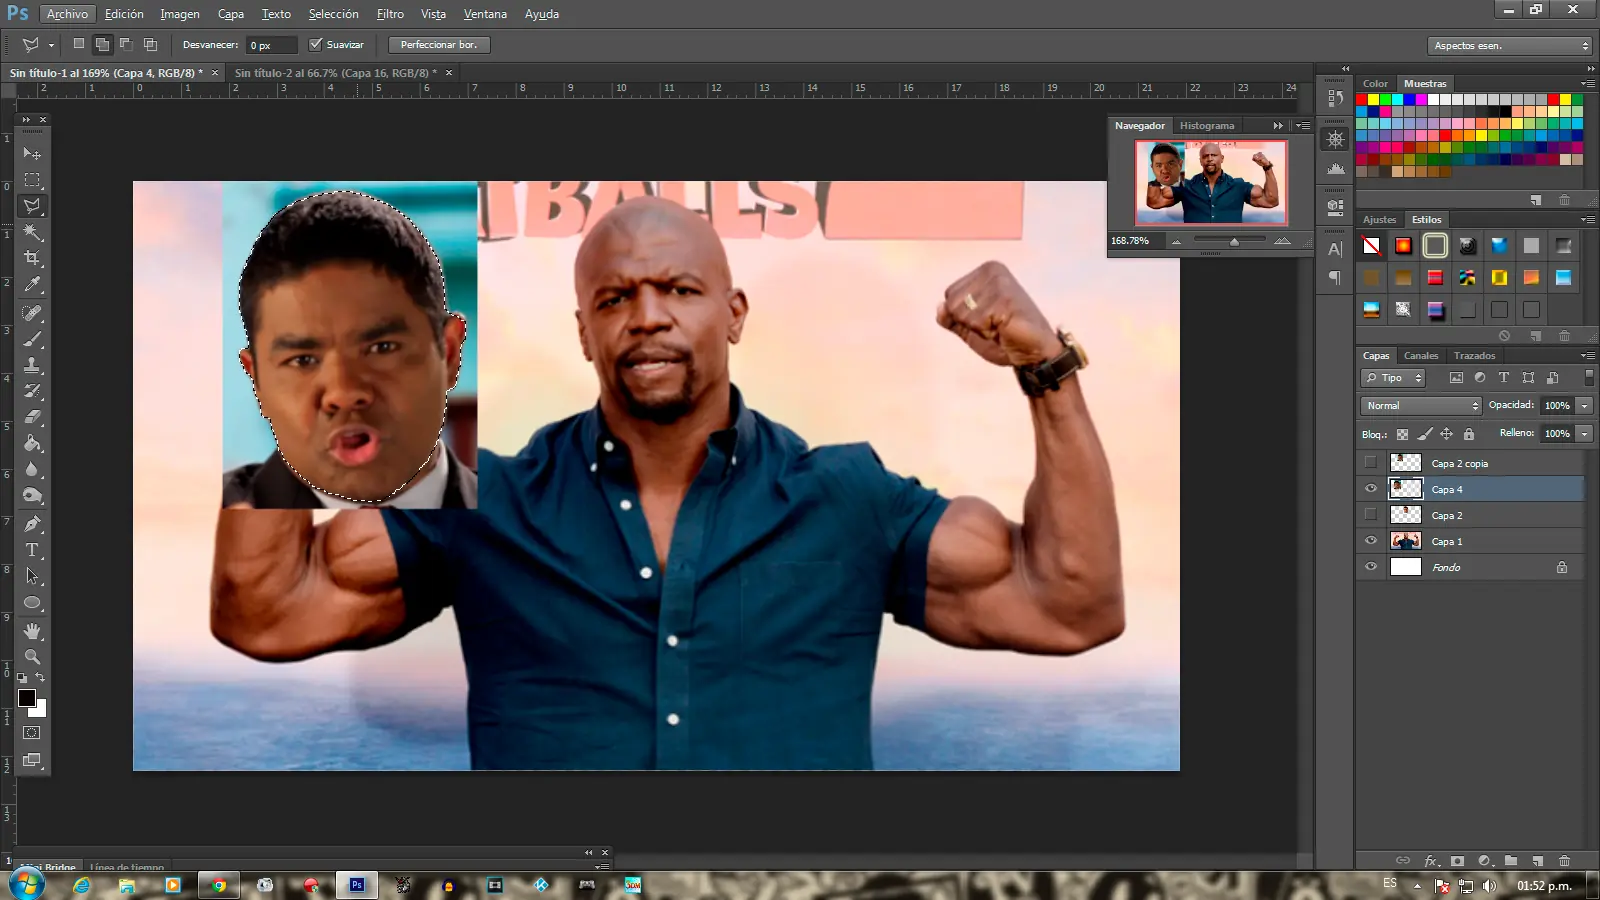
Task: Click the Intersect with selection mode icon
Action: coord(150,44)
